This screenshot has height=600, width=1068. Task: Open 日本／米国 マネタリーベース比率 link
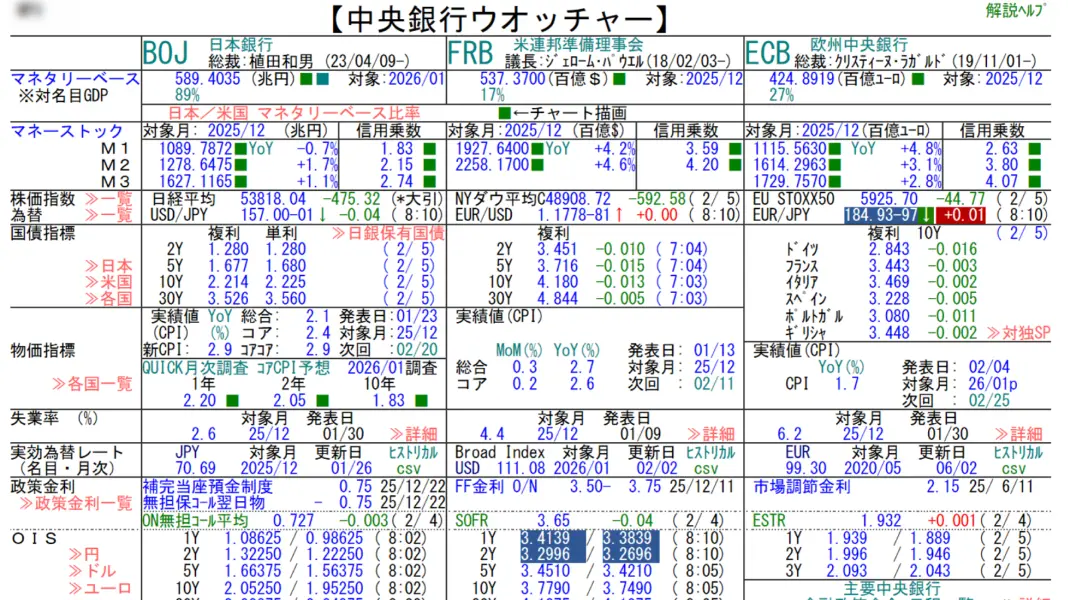(x=294, y=113)
